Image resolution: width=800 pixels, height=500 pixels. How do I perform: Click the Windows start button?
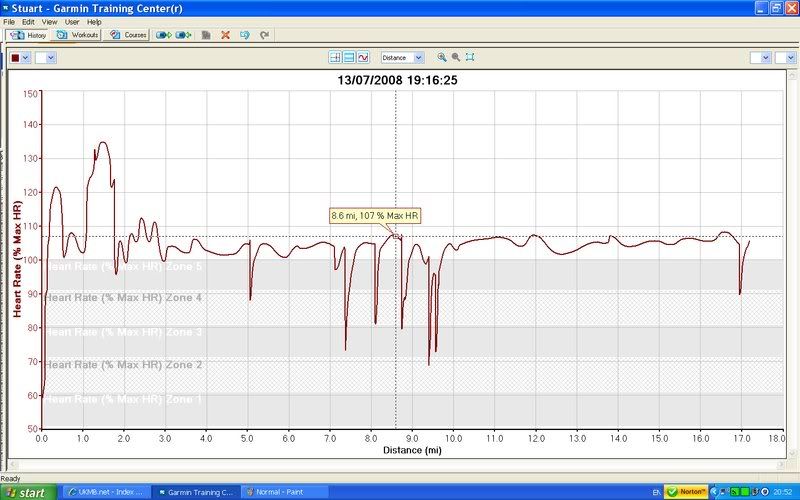click(28, 492)
